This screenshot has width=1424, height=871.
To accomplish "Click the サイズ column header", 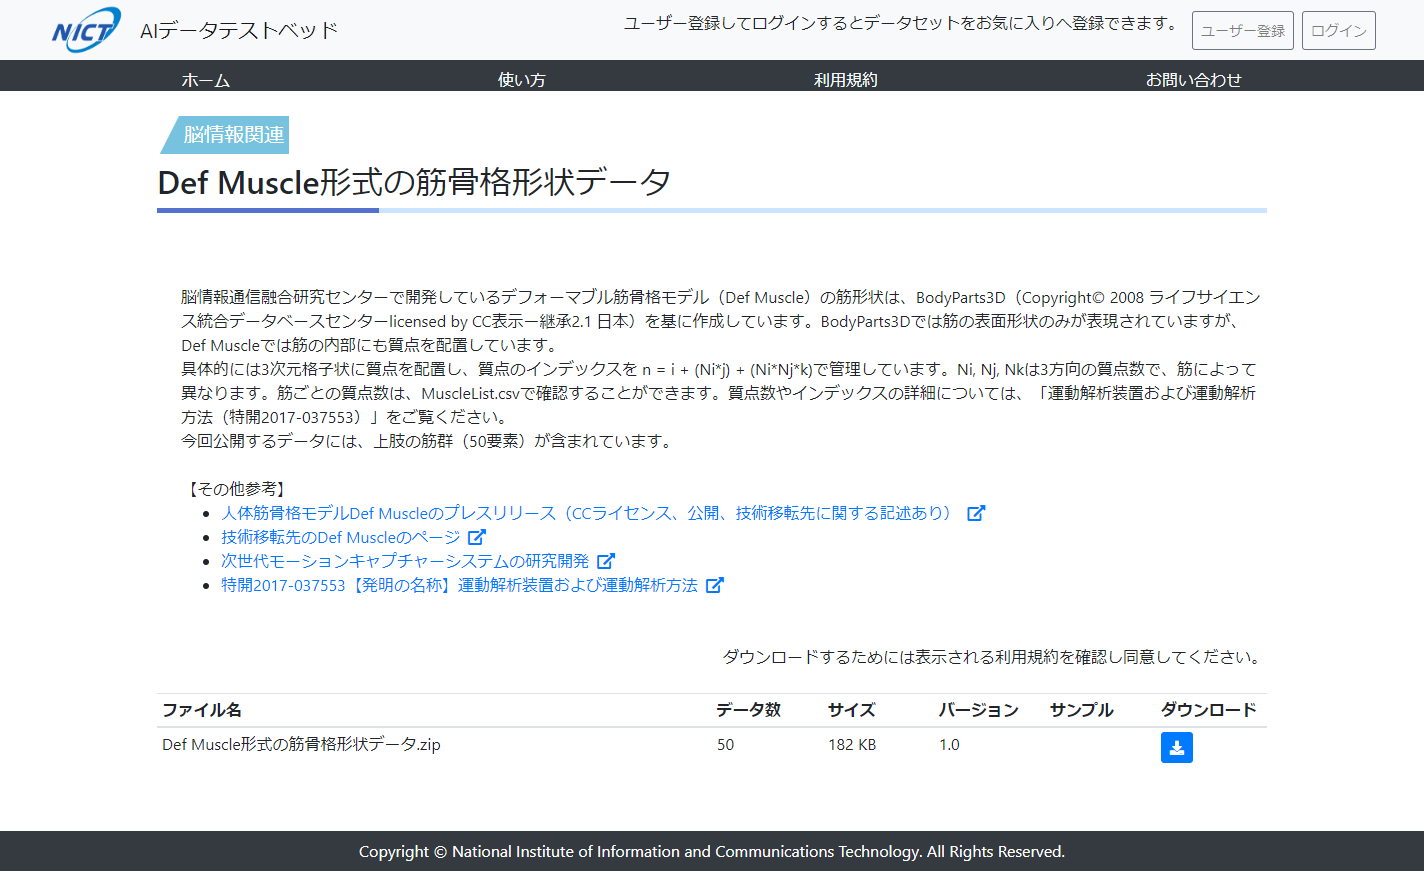I will coord(851,710).
